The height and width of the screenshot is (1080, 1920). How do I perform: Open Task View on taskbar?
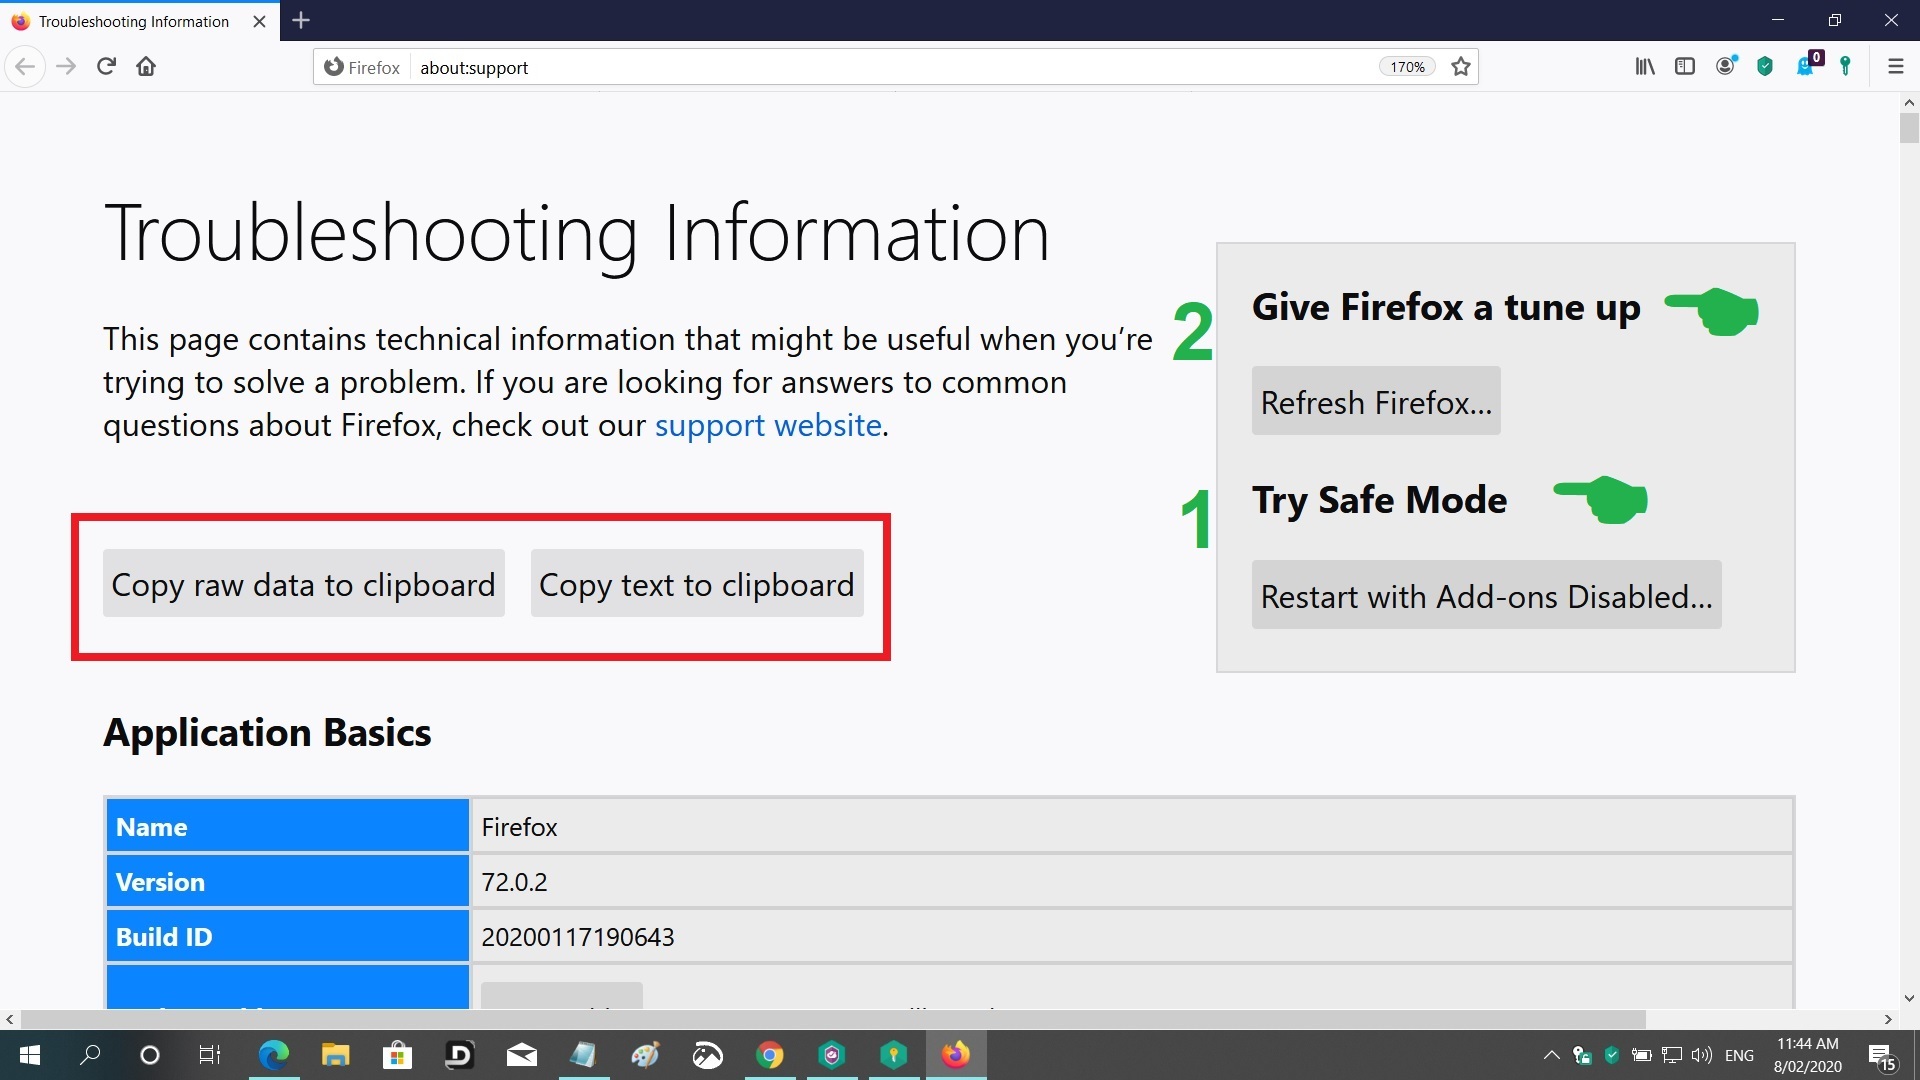[x=210, y=1055]
